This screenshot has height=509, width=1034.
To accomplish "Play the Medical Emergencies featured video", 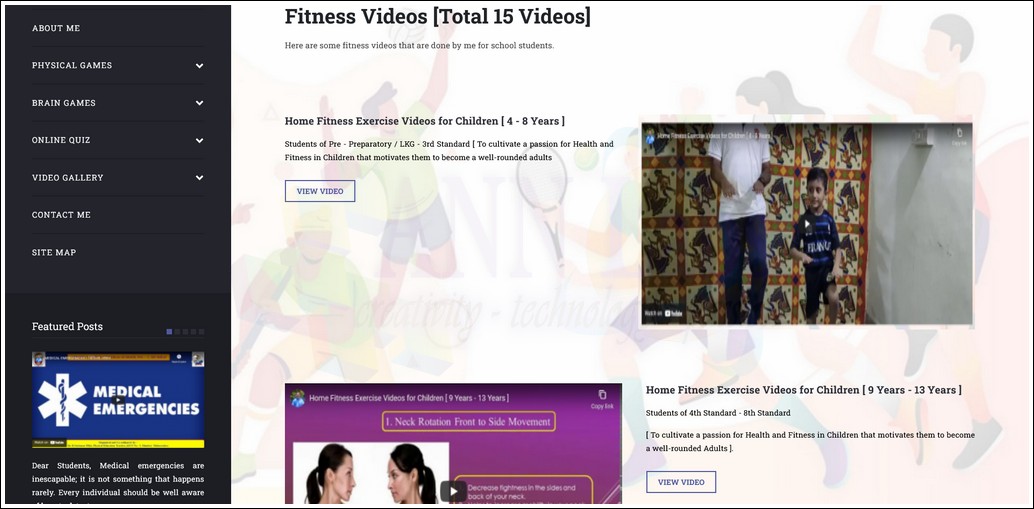I will (118, 400).
